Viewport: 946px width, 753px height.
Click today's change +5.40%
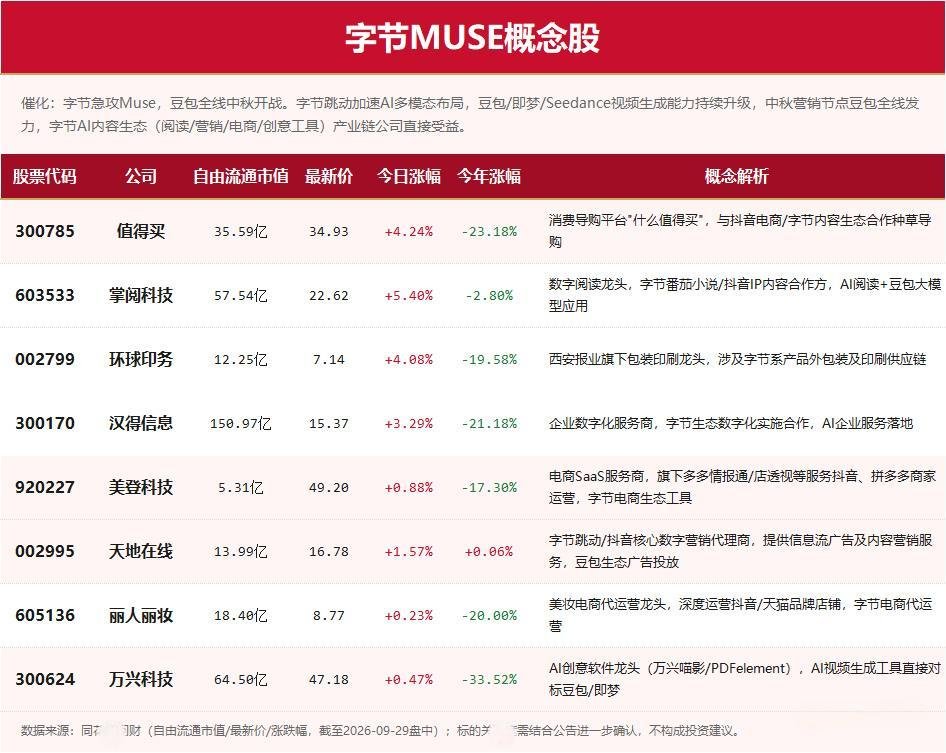(408, 296)
